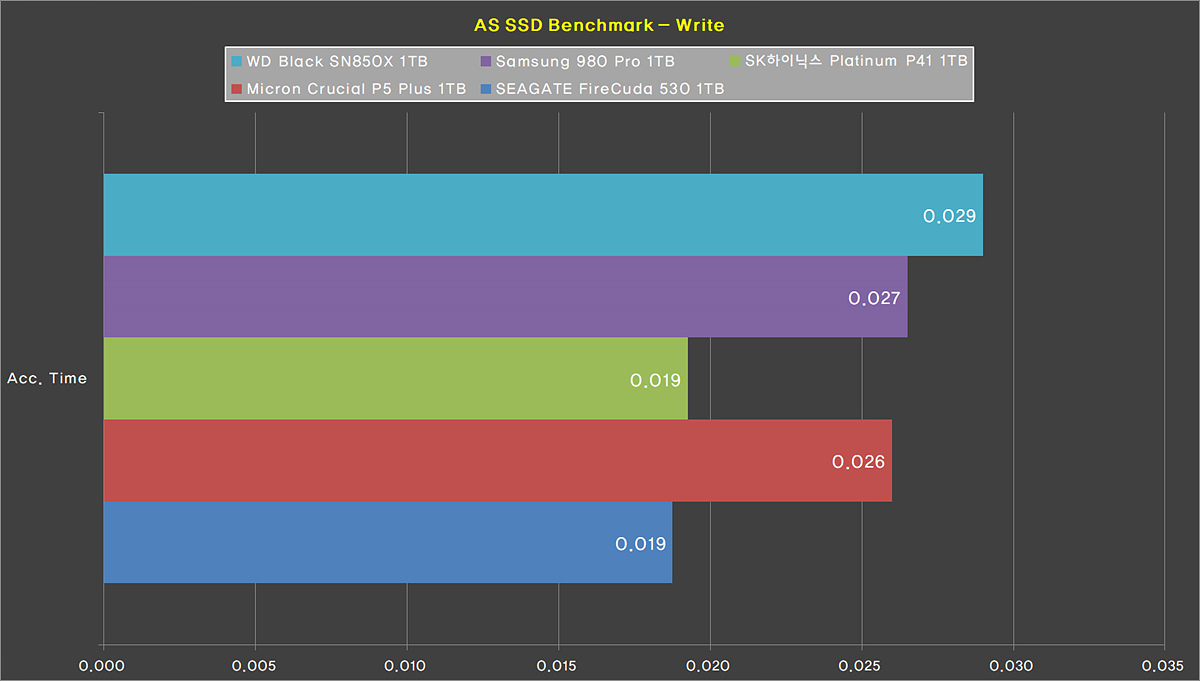Screen dimensions: 1200x681
Task: Click the Acc. Time axis label
Action: (x=47, y=379)
